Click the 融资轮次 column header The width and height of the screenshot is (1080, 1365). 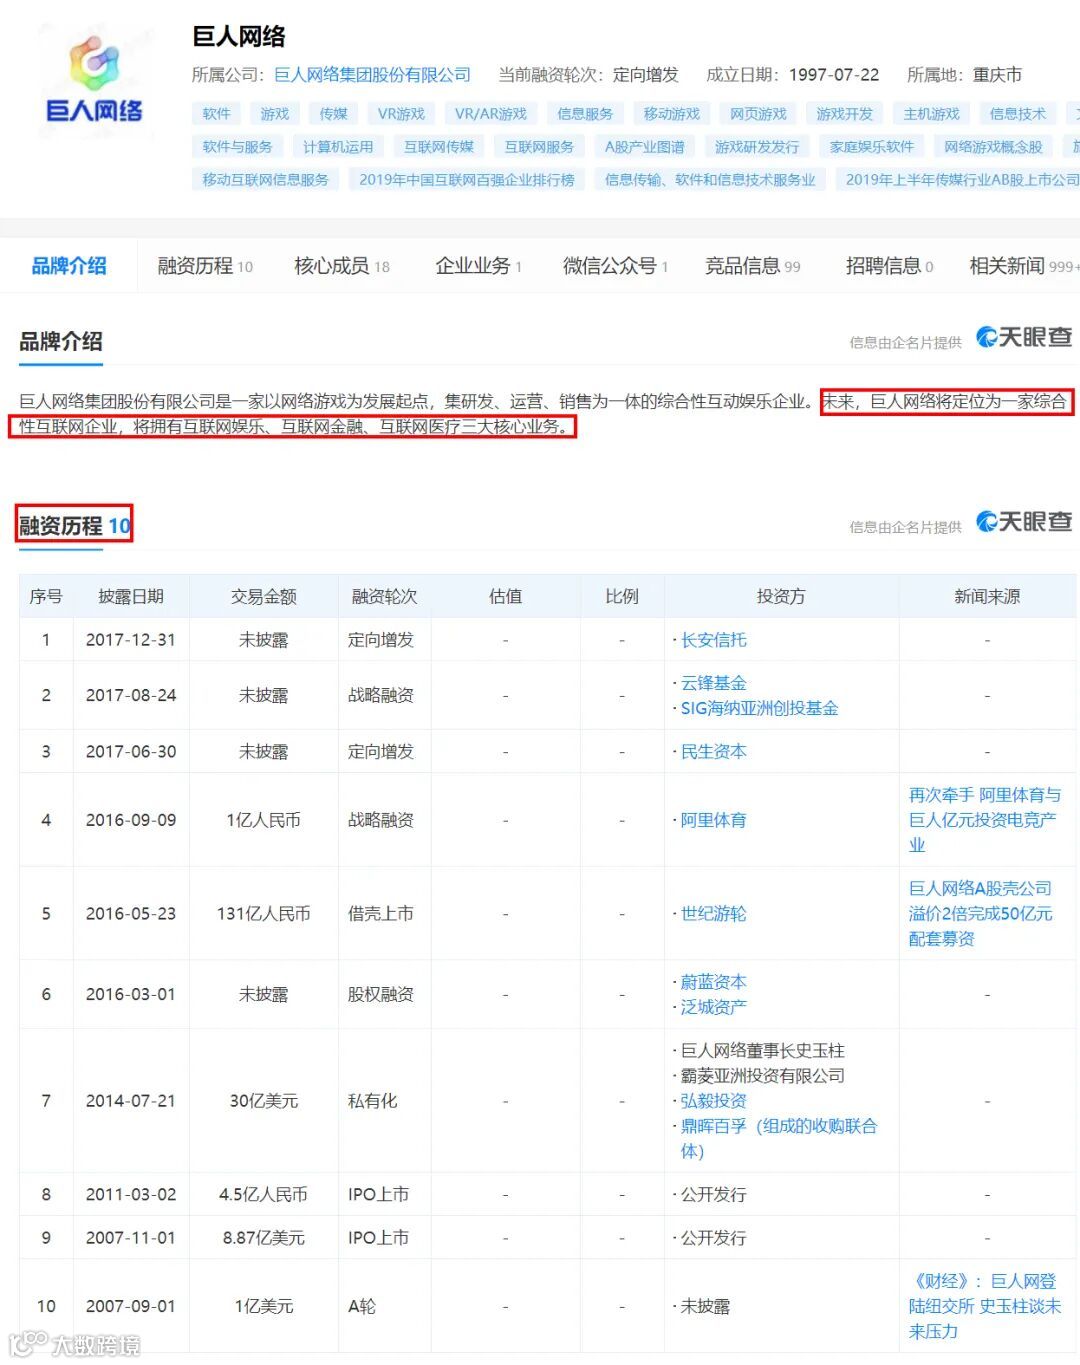pyautogui.click(x=384, y=597)
